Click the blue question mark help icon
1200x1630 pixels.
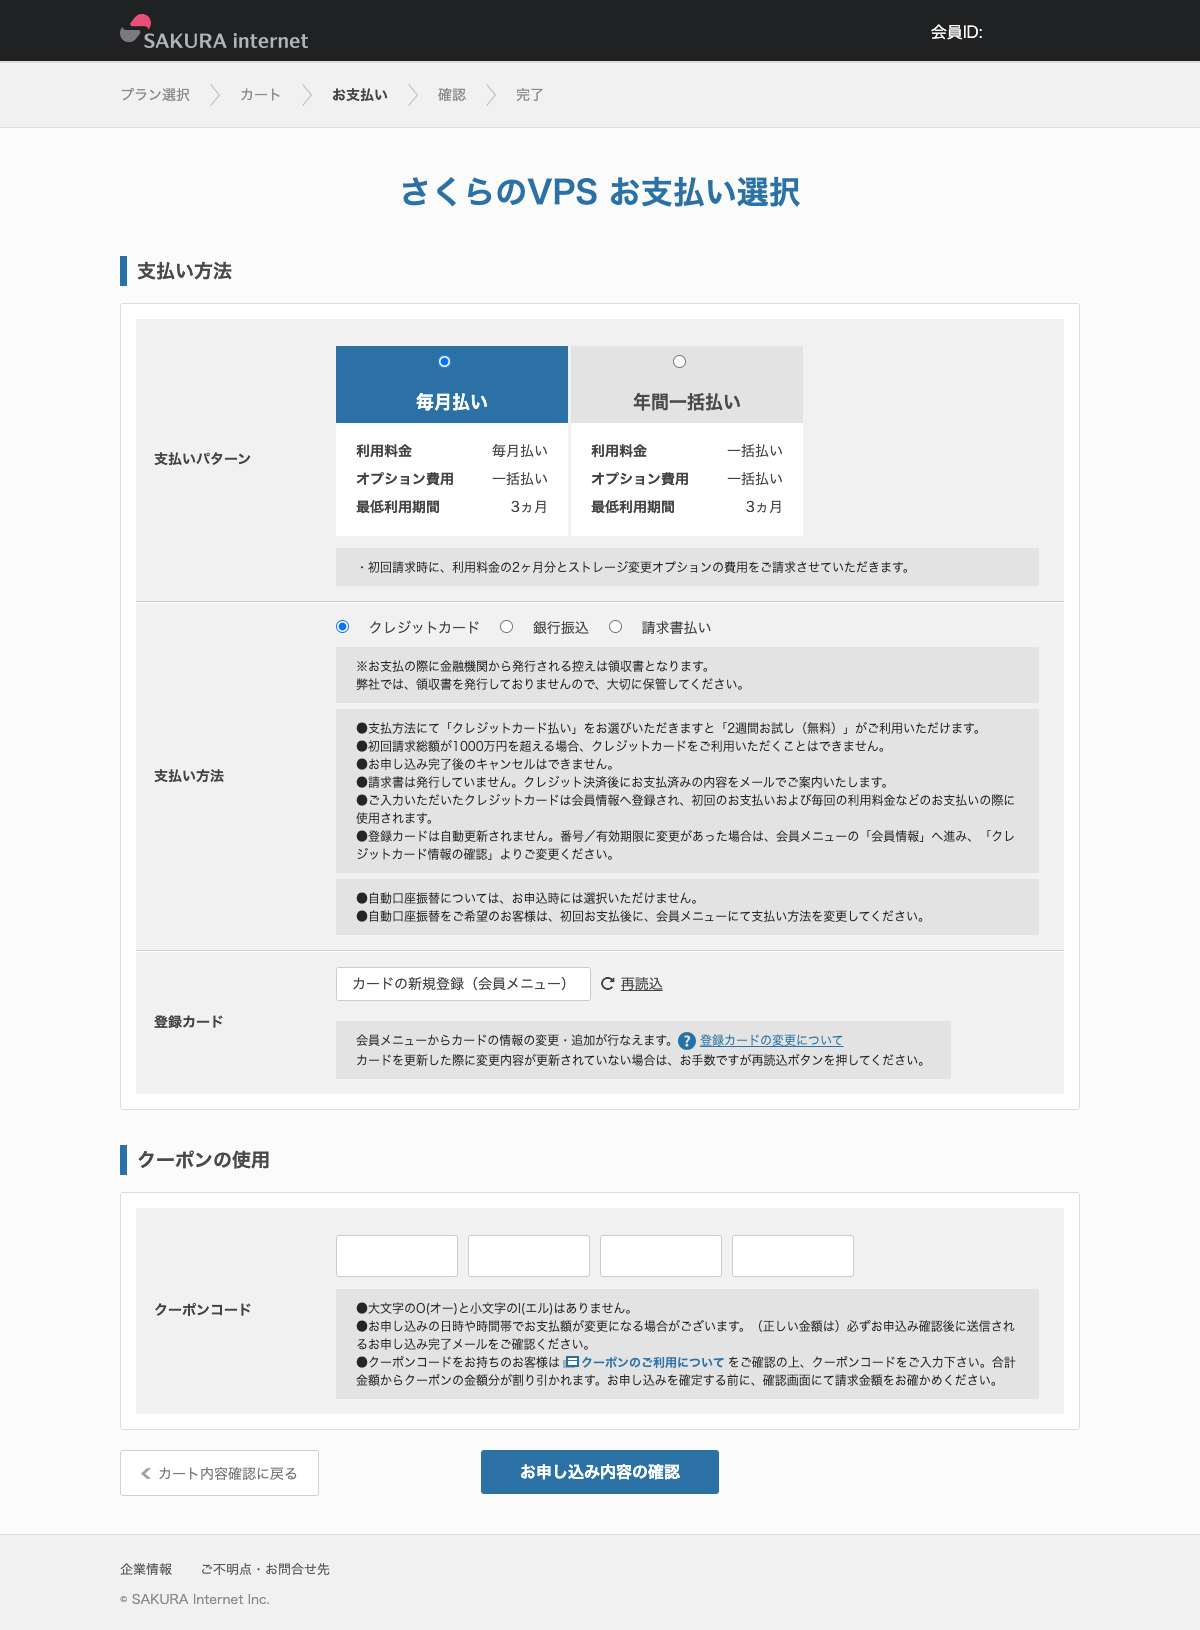point(687,1041)
